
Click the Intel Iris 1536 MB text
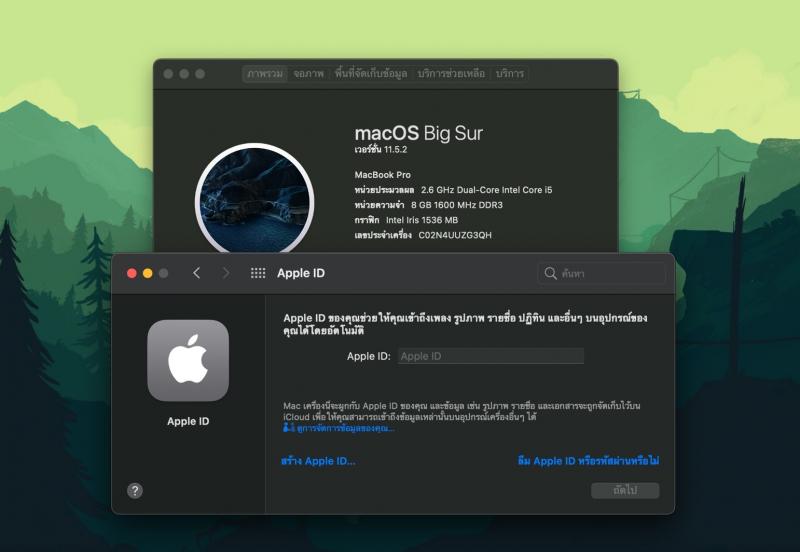[422, 220]
